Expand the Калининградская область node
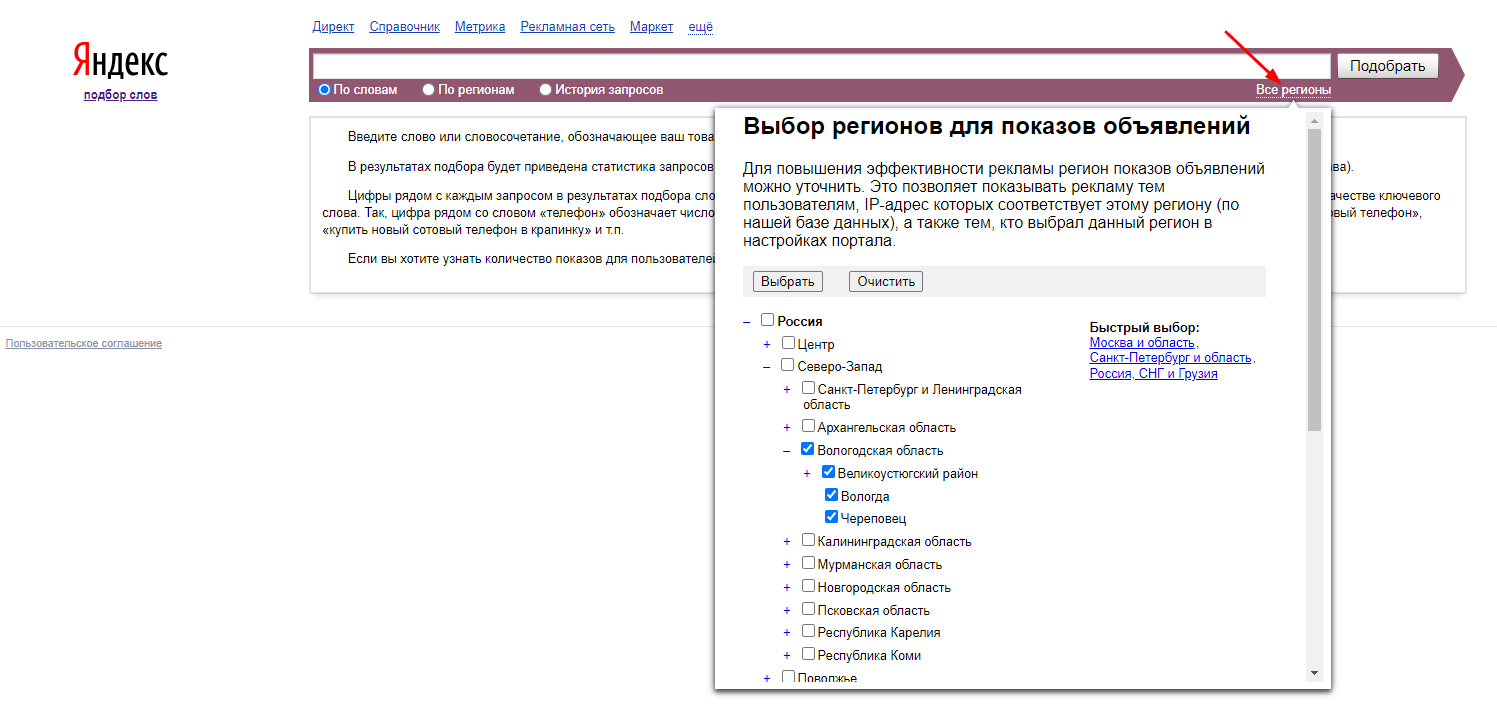Viewport: 1497px width, 718px height. pyautogui.click(x=787, y=542)
